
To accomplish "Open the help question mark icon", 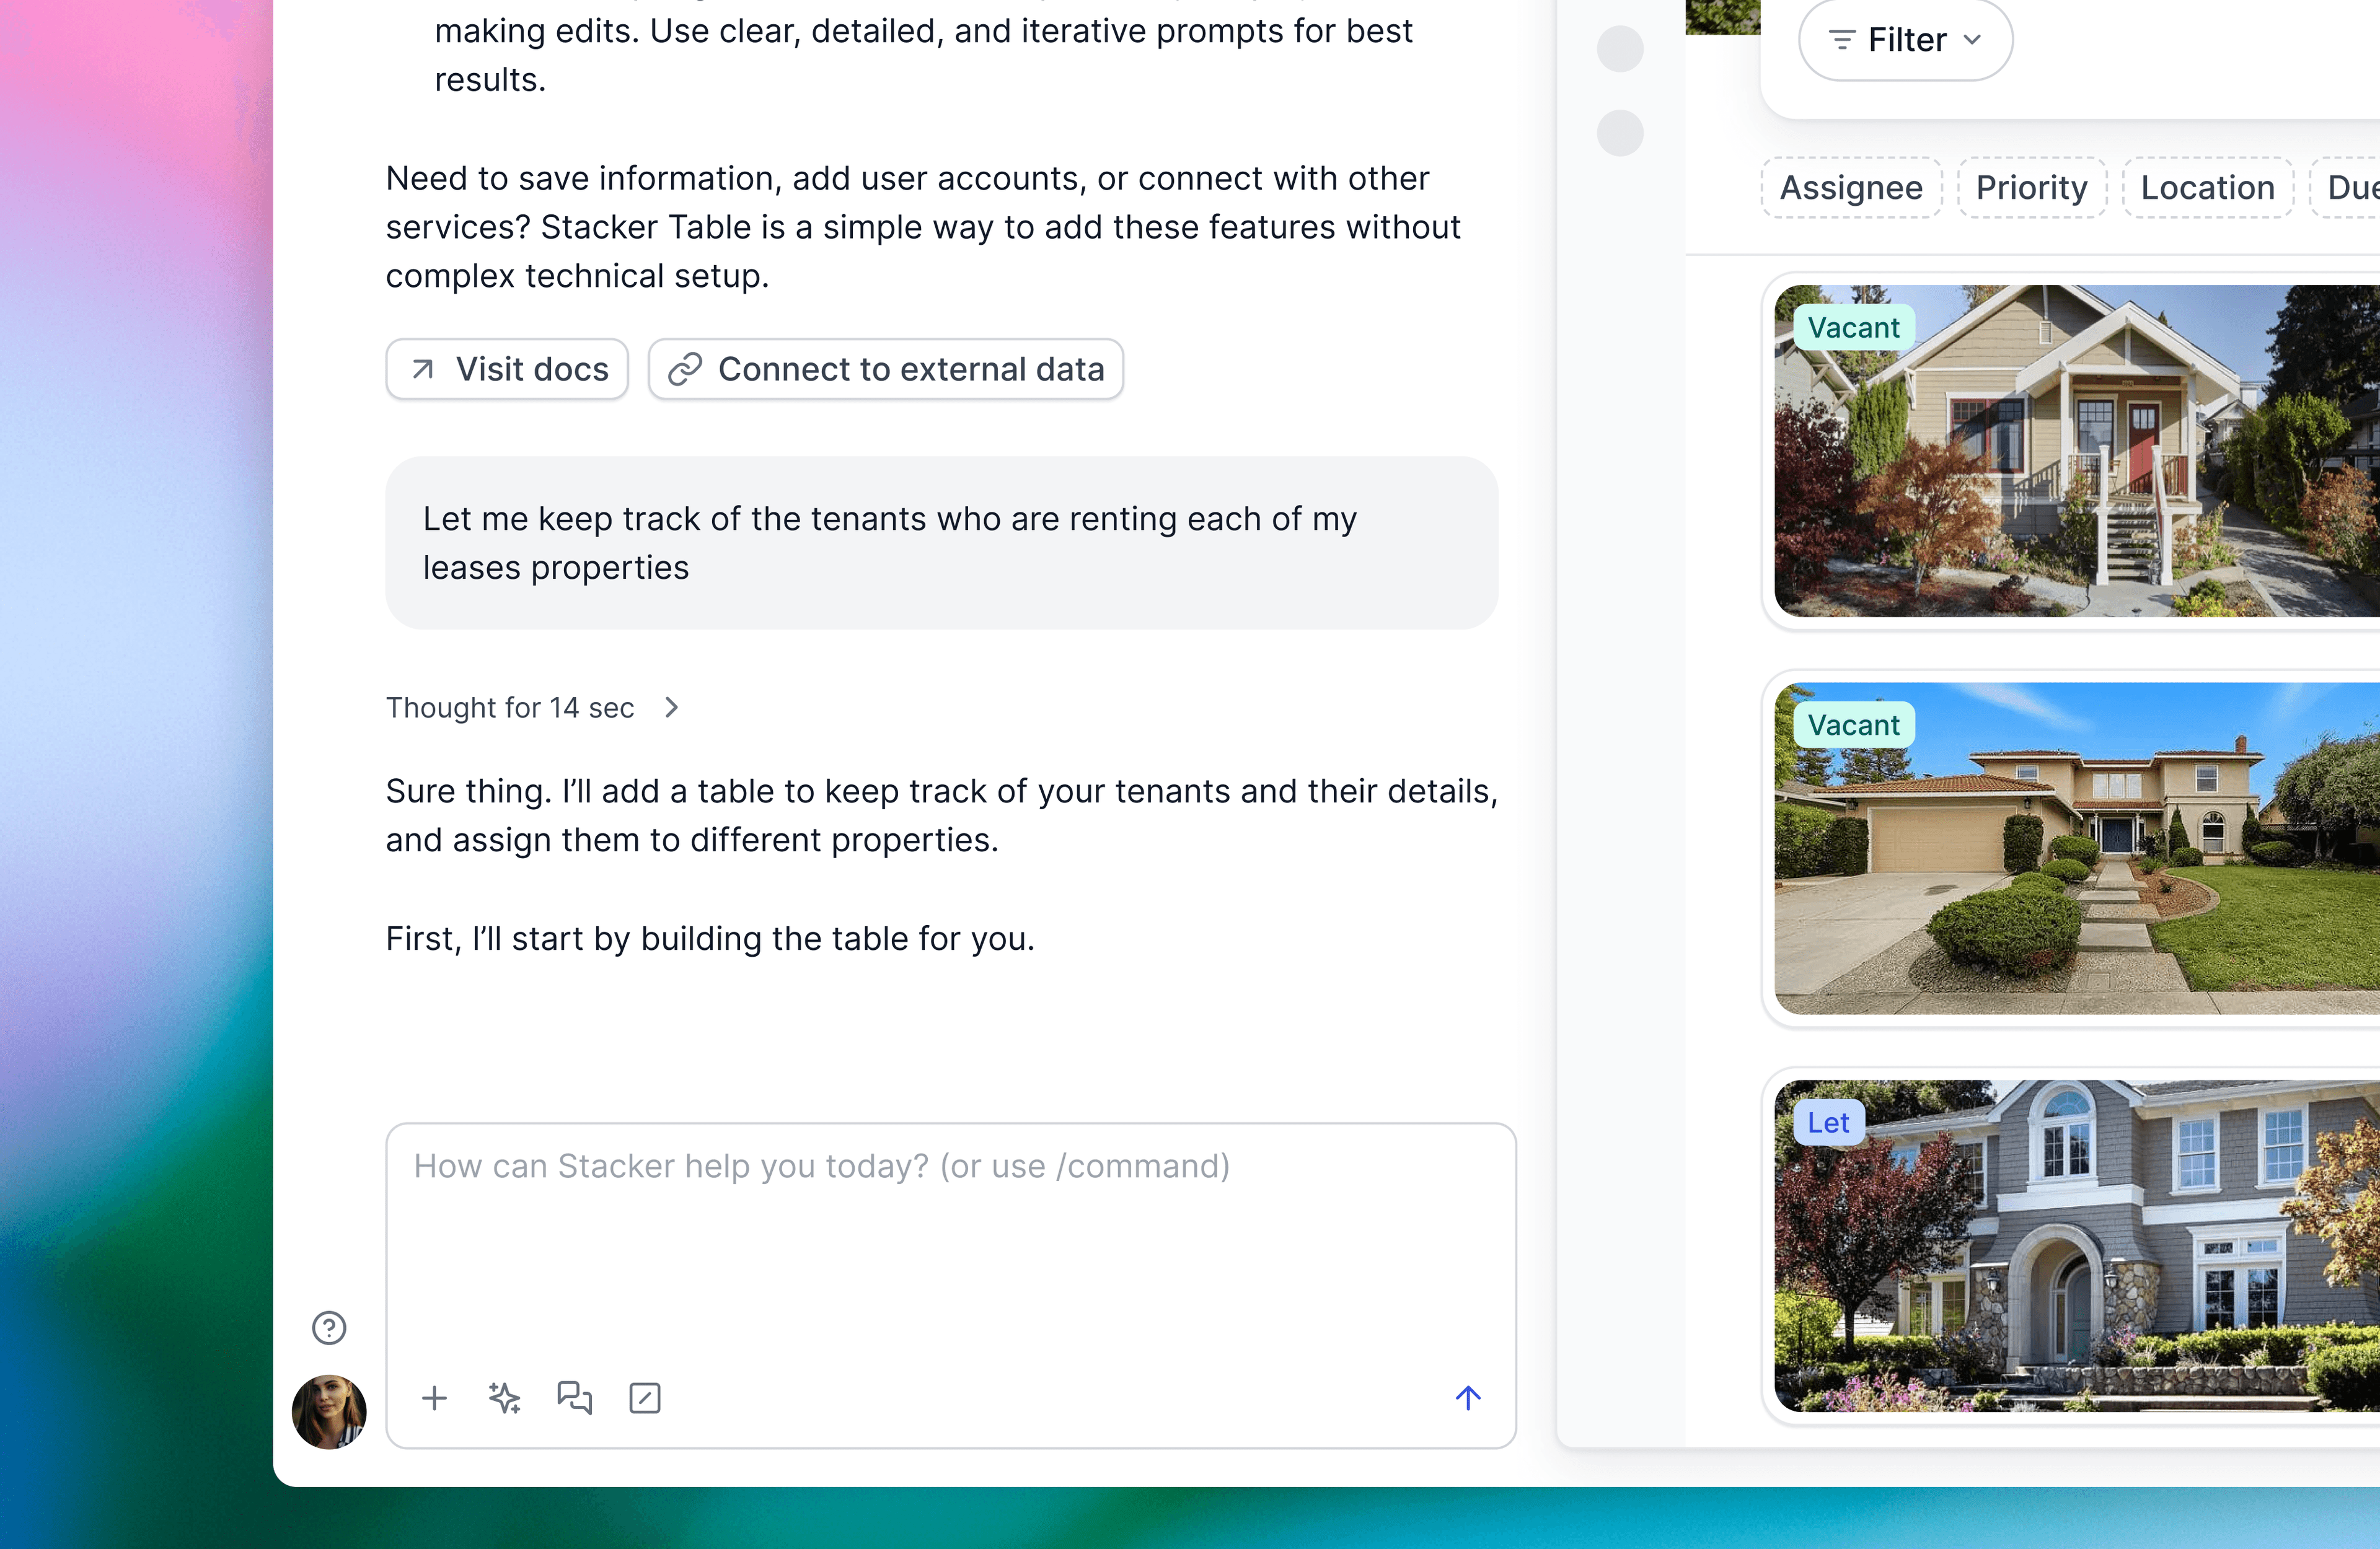I will pos(329,1328).
